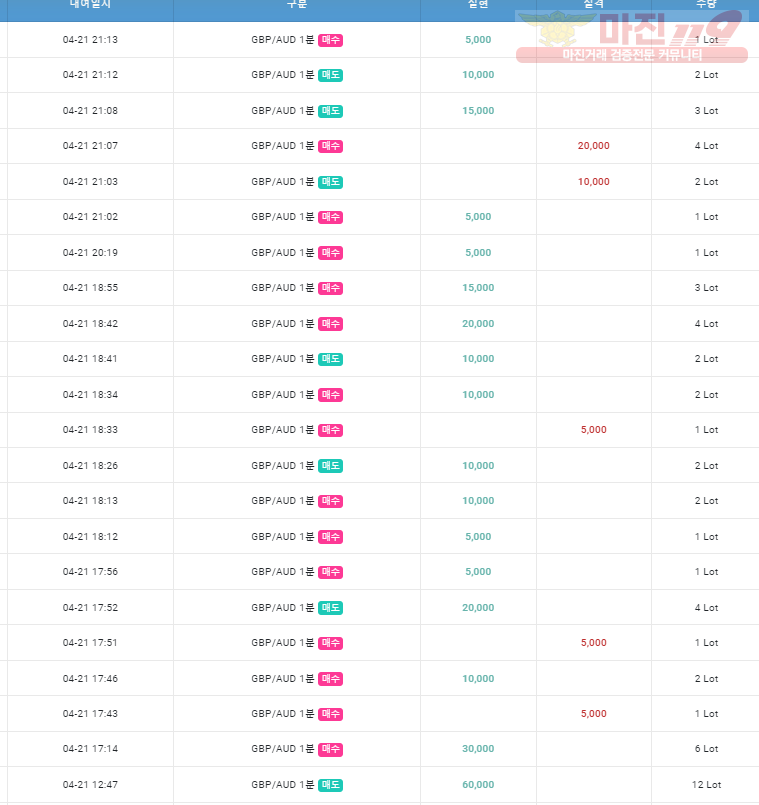Click the 마진 watermark logo image
Screen dimensions: 759x805
tap(632, 36)
